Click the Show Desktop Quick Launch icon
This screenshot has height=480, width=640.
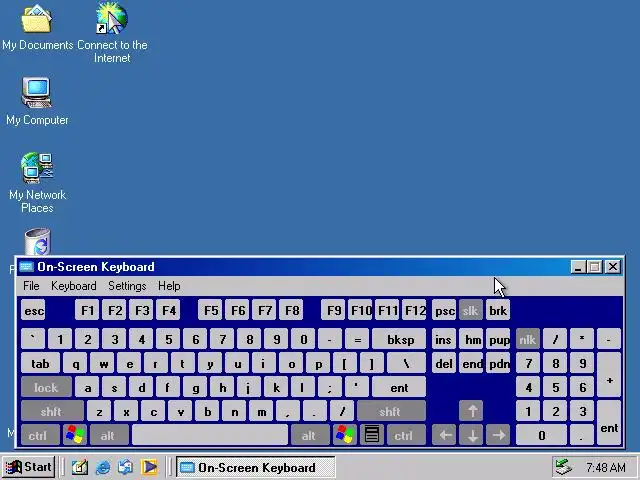[80, 467]
